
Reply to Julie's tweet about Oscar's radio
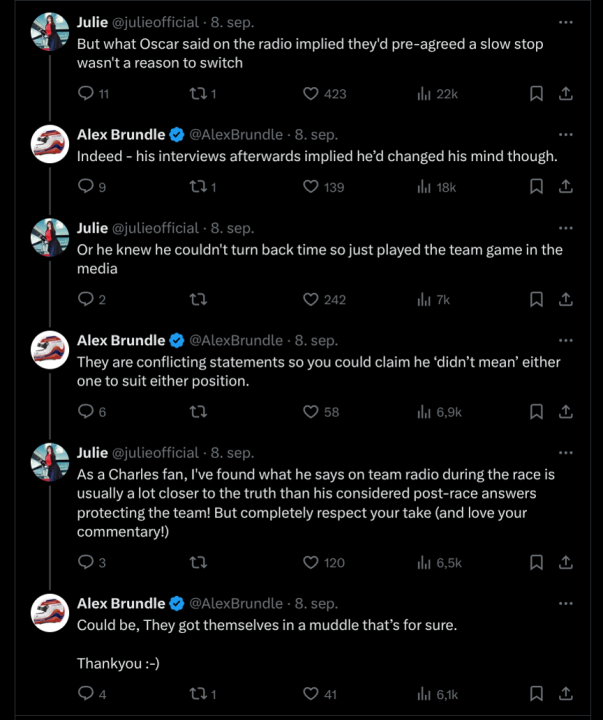[86, 93]
